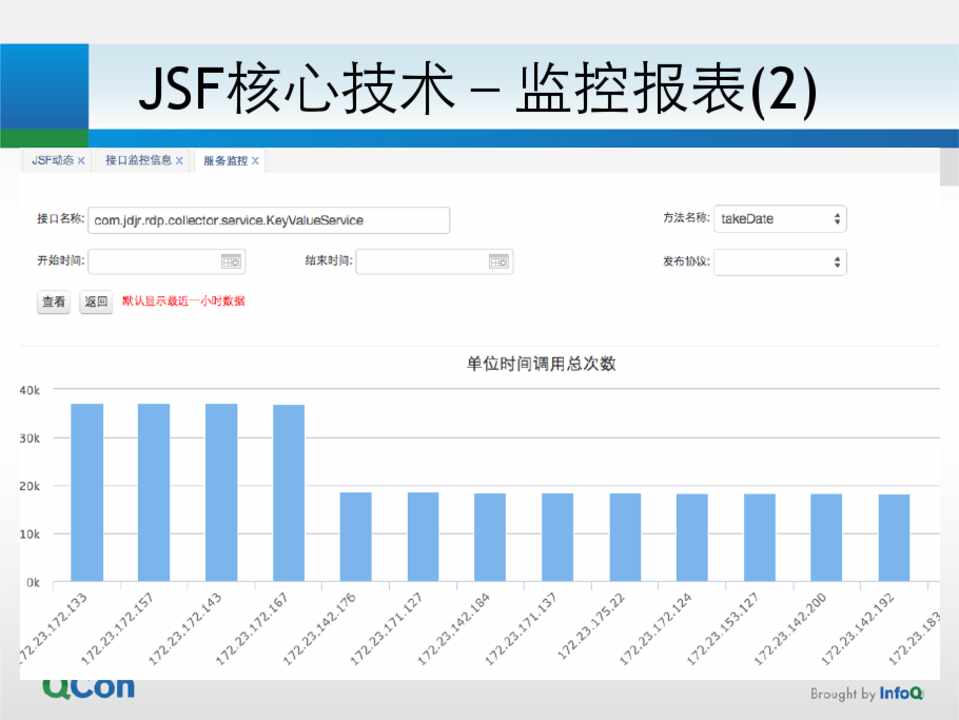
Task: Switch to the JSF动态 tab
Action: (52, 161)
